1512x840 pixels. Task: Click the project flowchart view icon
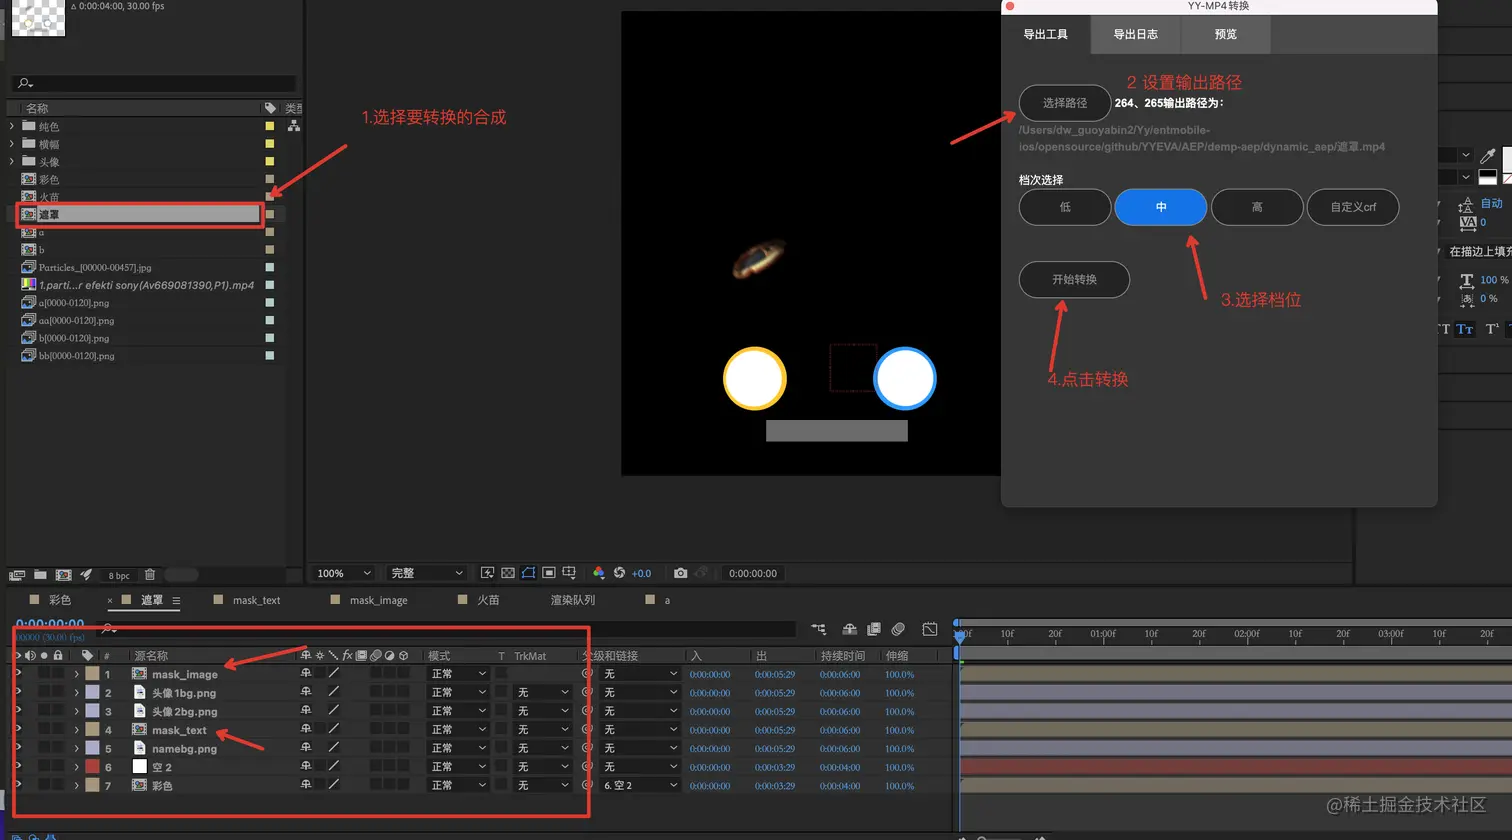click(x=294, y=126)
